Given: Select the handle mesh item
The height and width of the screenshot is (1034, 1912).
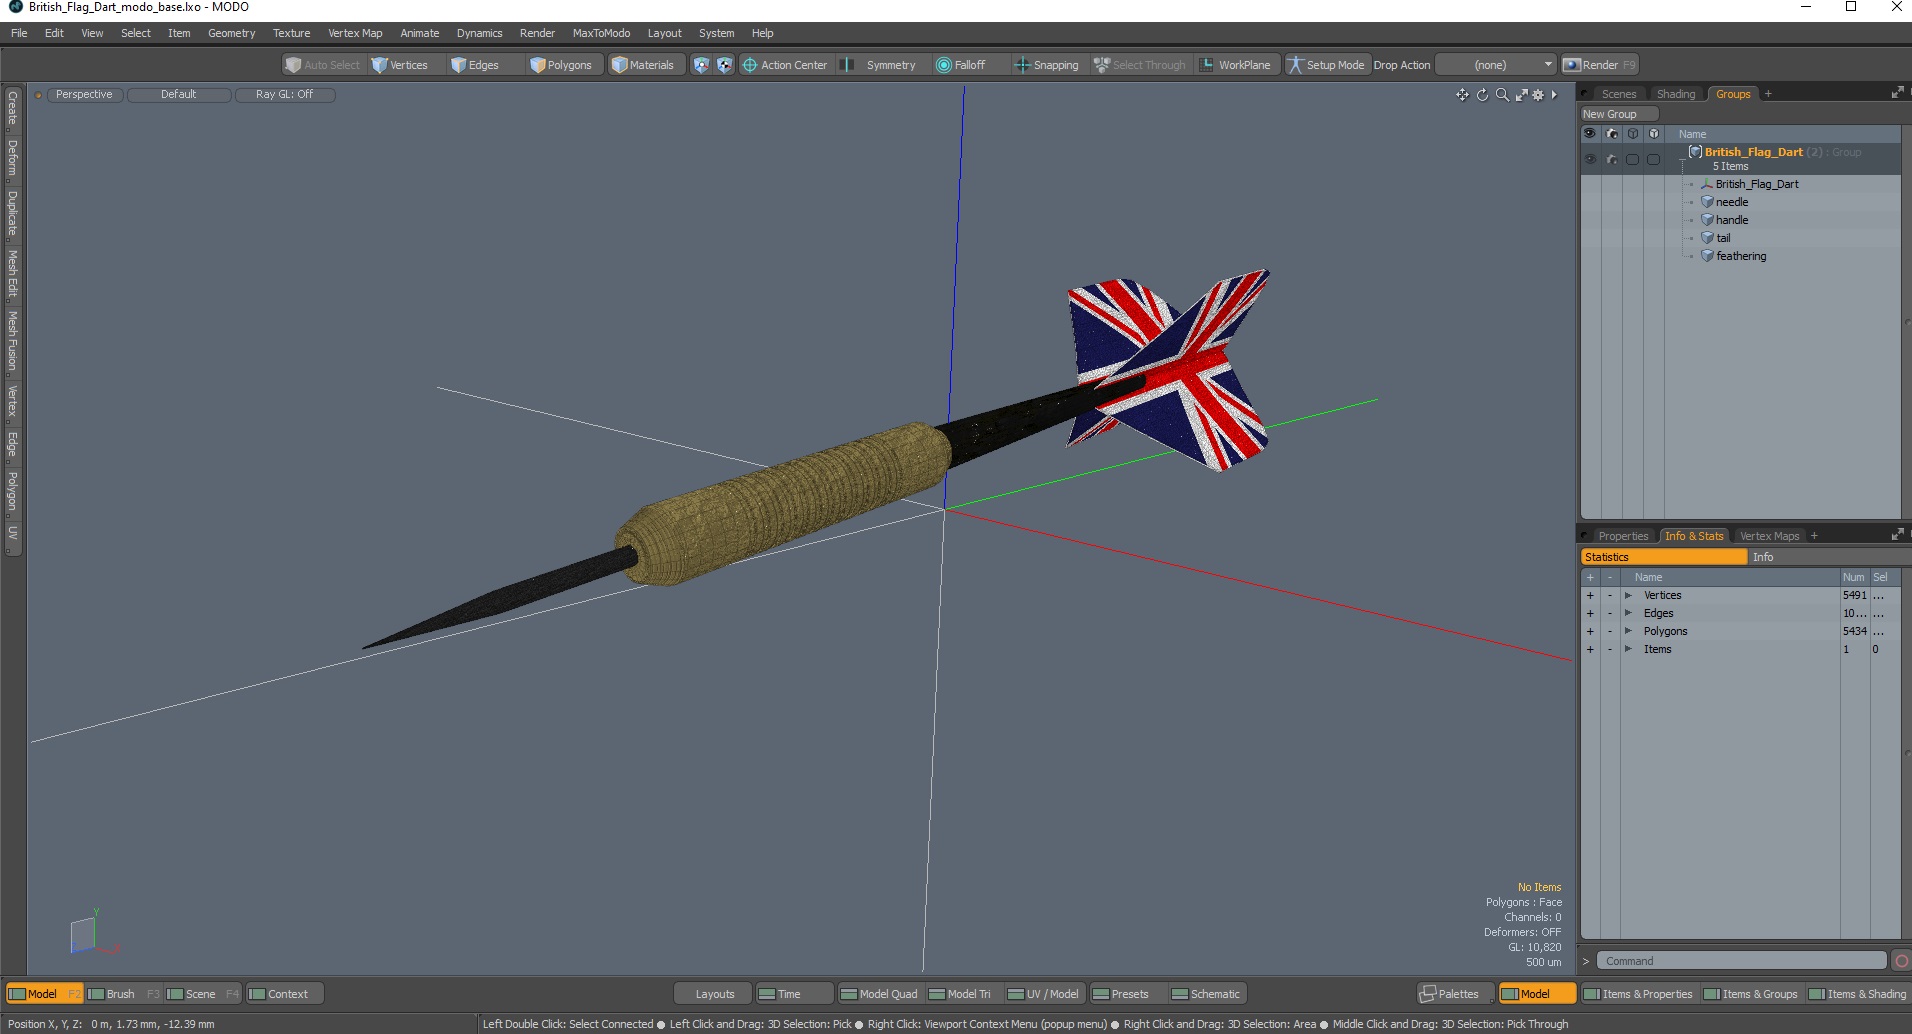Looking at the screenshot, I should pos(1732,220).
